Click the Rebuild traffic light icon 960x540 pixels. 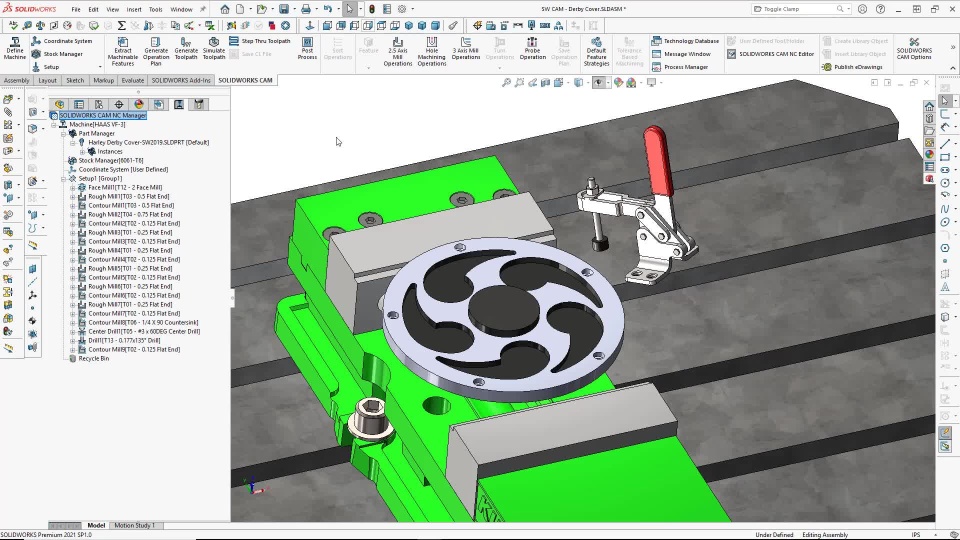[372, 9]
